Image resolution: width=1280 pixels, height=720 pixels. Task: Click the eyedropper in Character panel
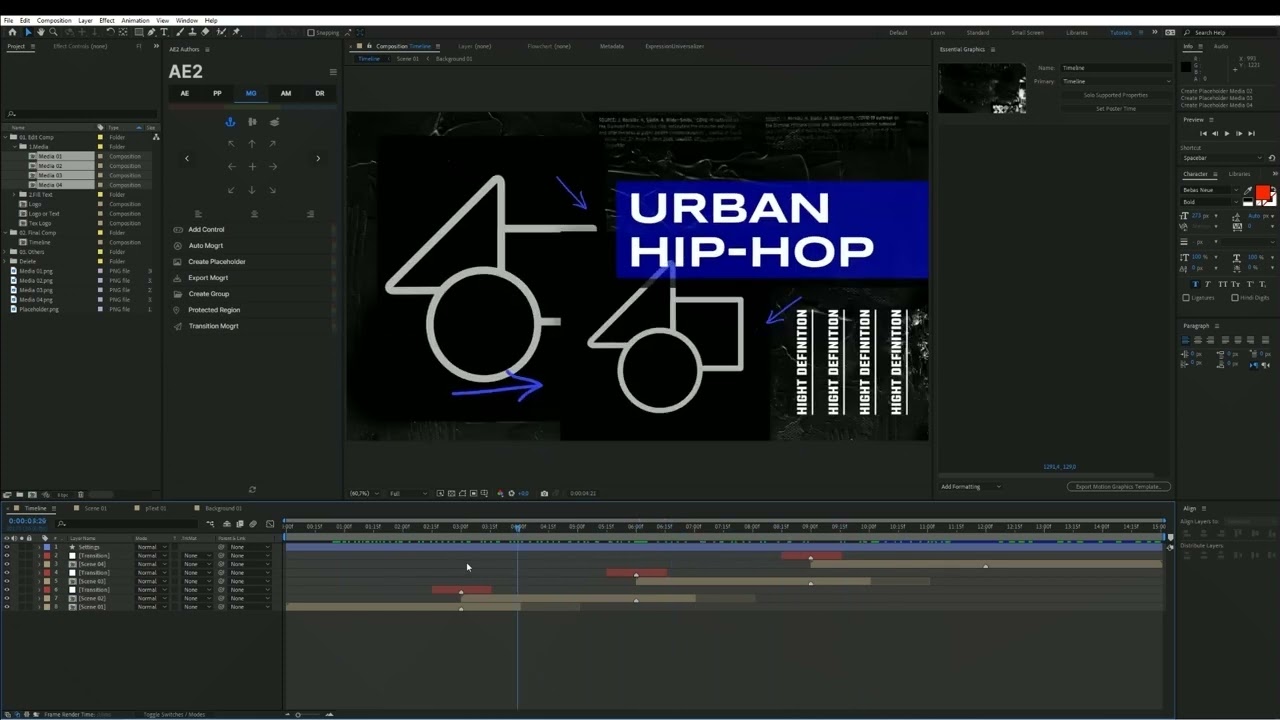tap(1247, 190)
